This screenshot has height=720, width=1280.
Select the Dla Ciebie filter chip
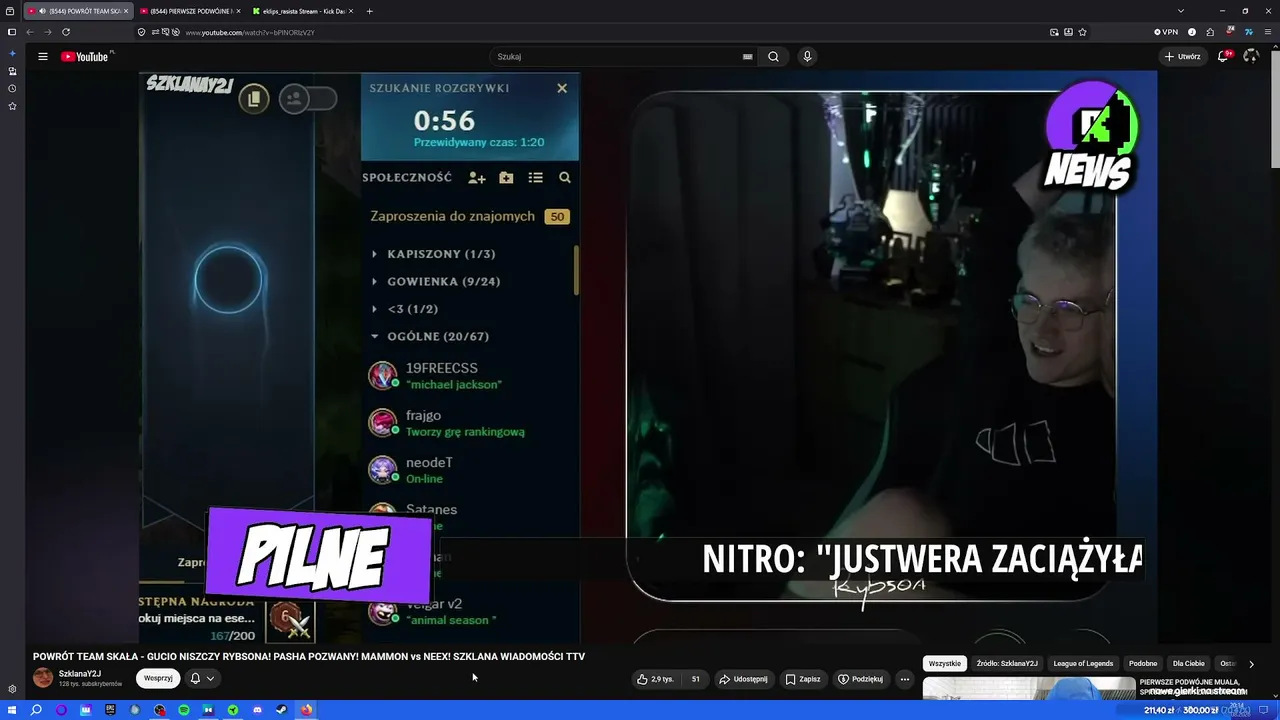(x=1189, y=664)
